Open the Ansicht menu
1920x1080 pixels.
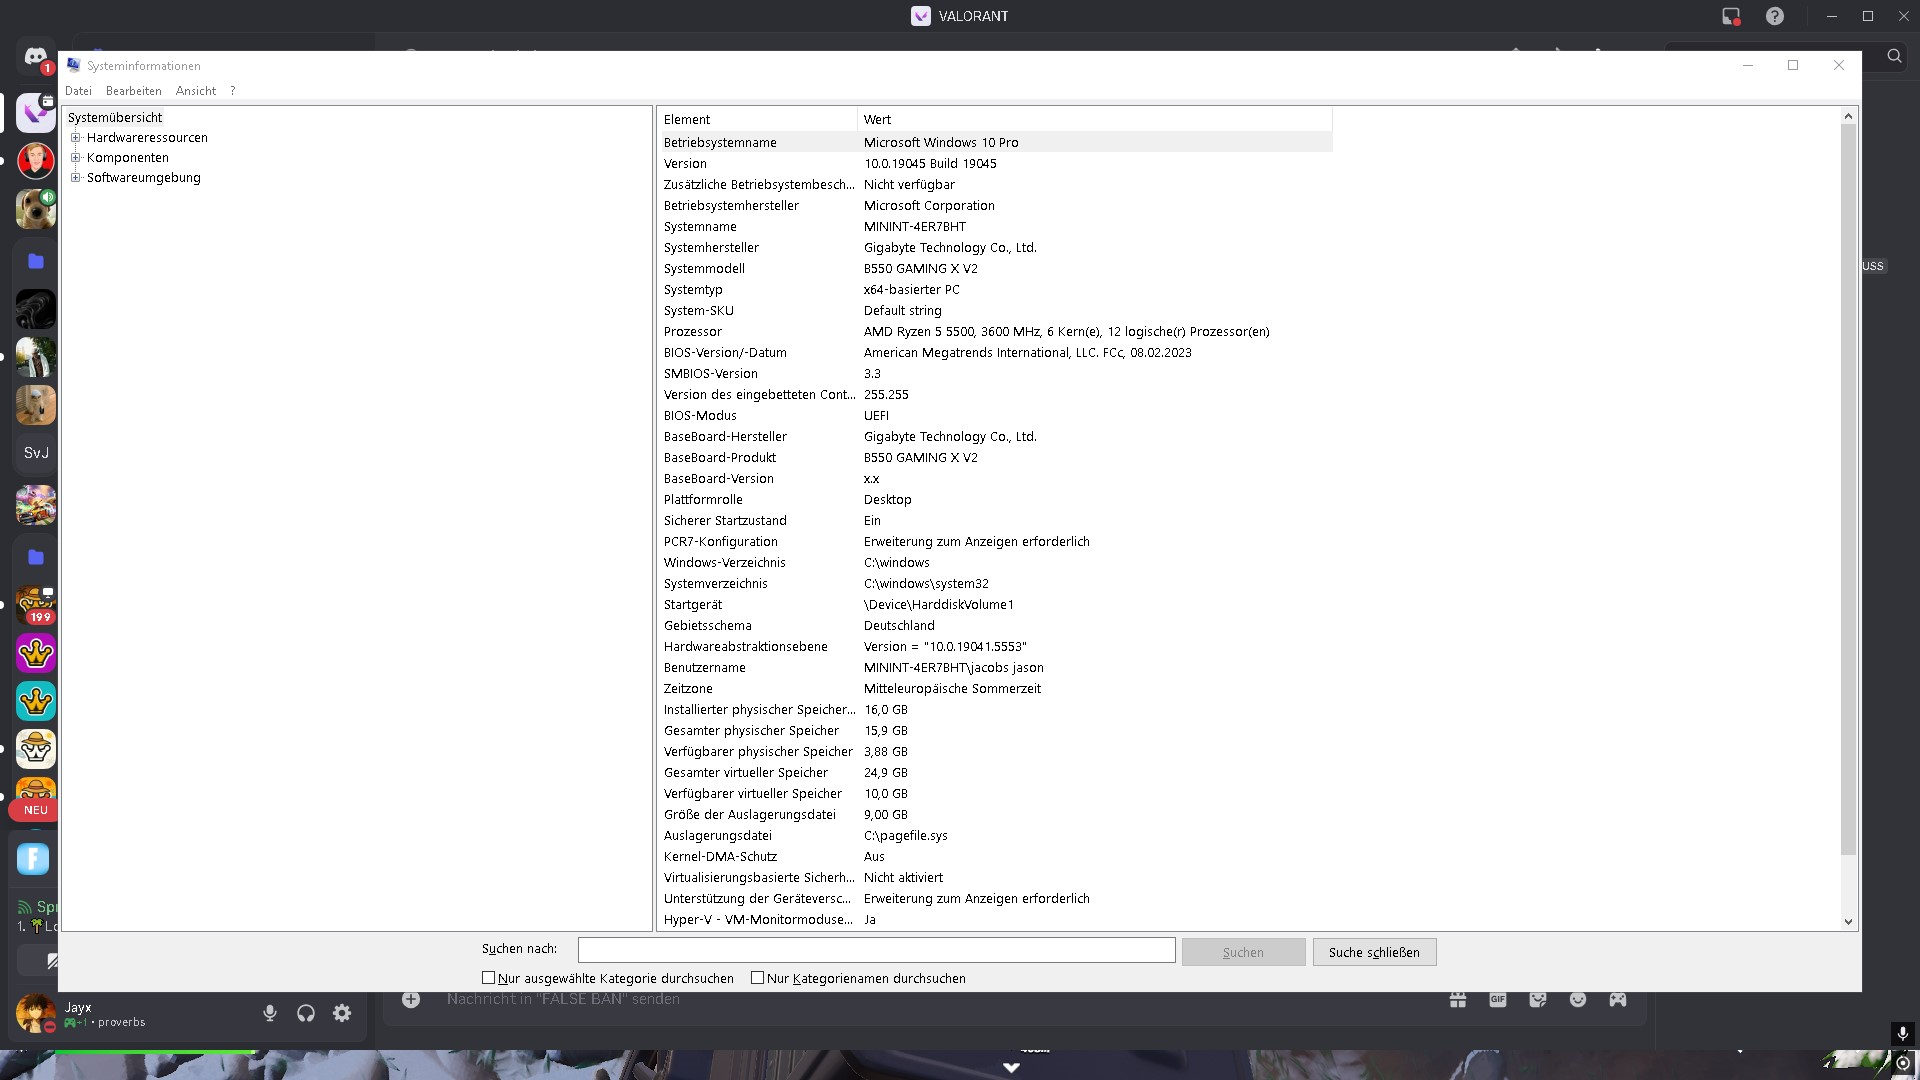(196, 91)
